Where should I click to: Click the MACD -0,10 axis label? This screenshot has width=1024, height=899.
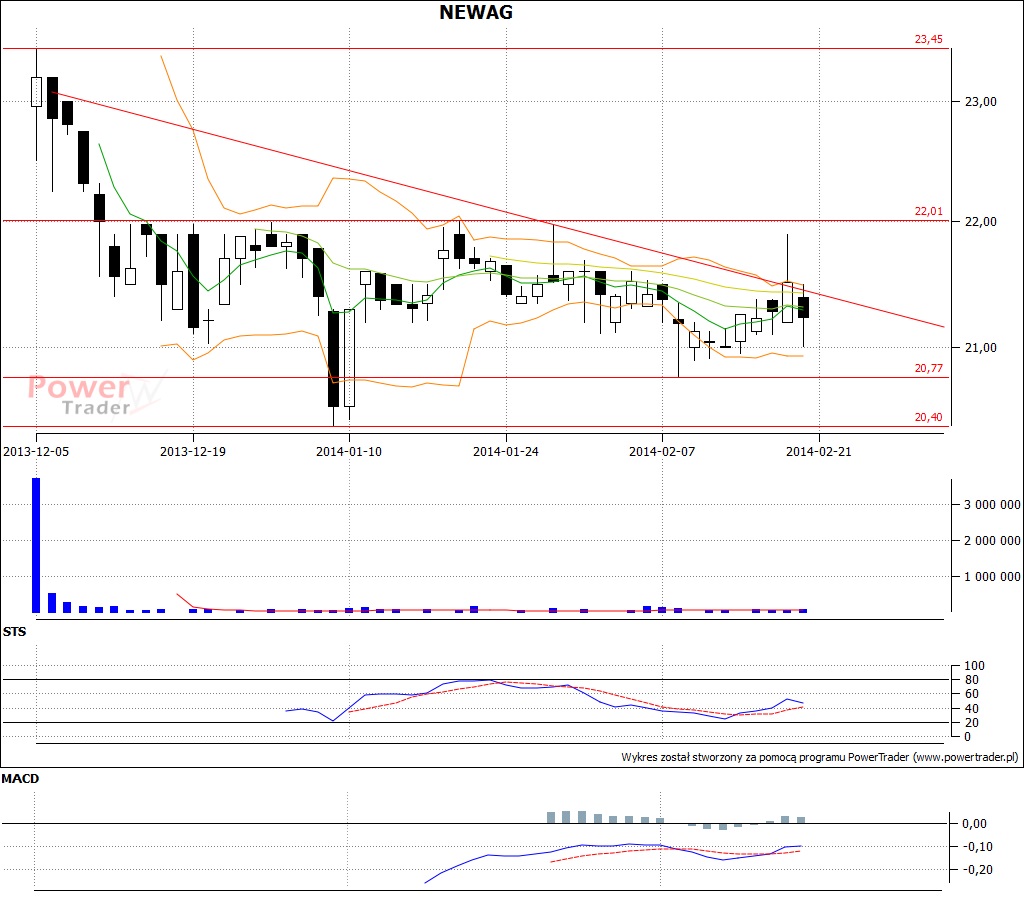pos(977,847)
